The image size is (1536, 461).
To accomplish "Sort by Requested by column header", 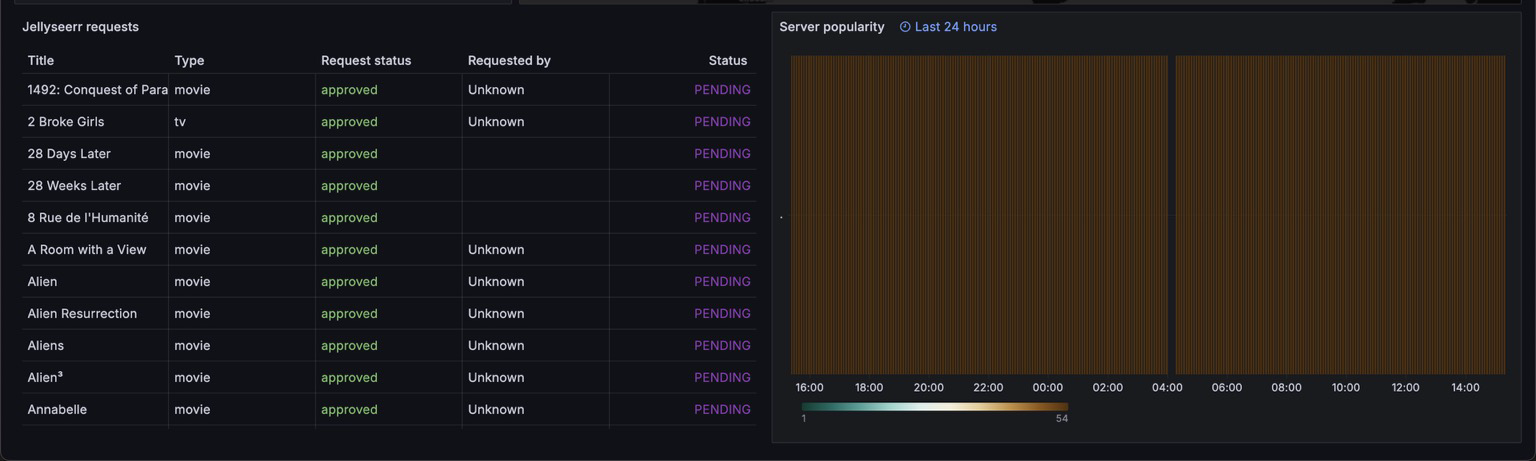I will tap(509, 60).
